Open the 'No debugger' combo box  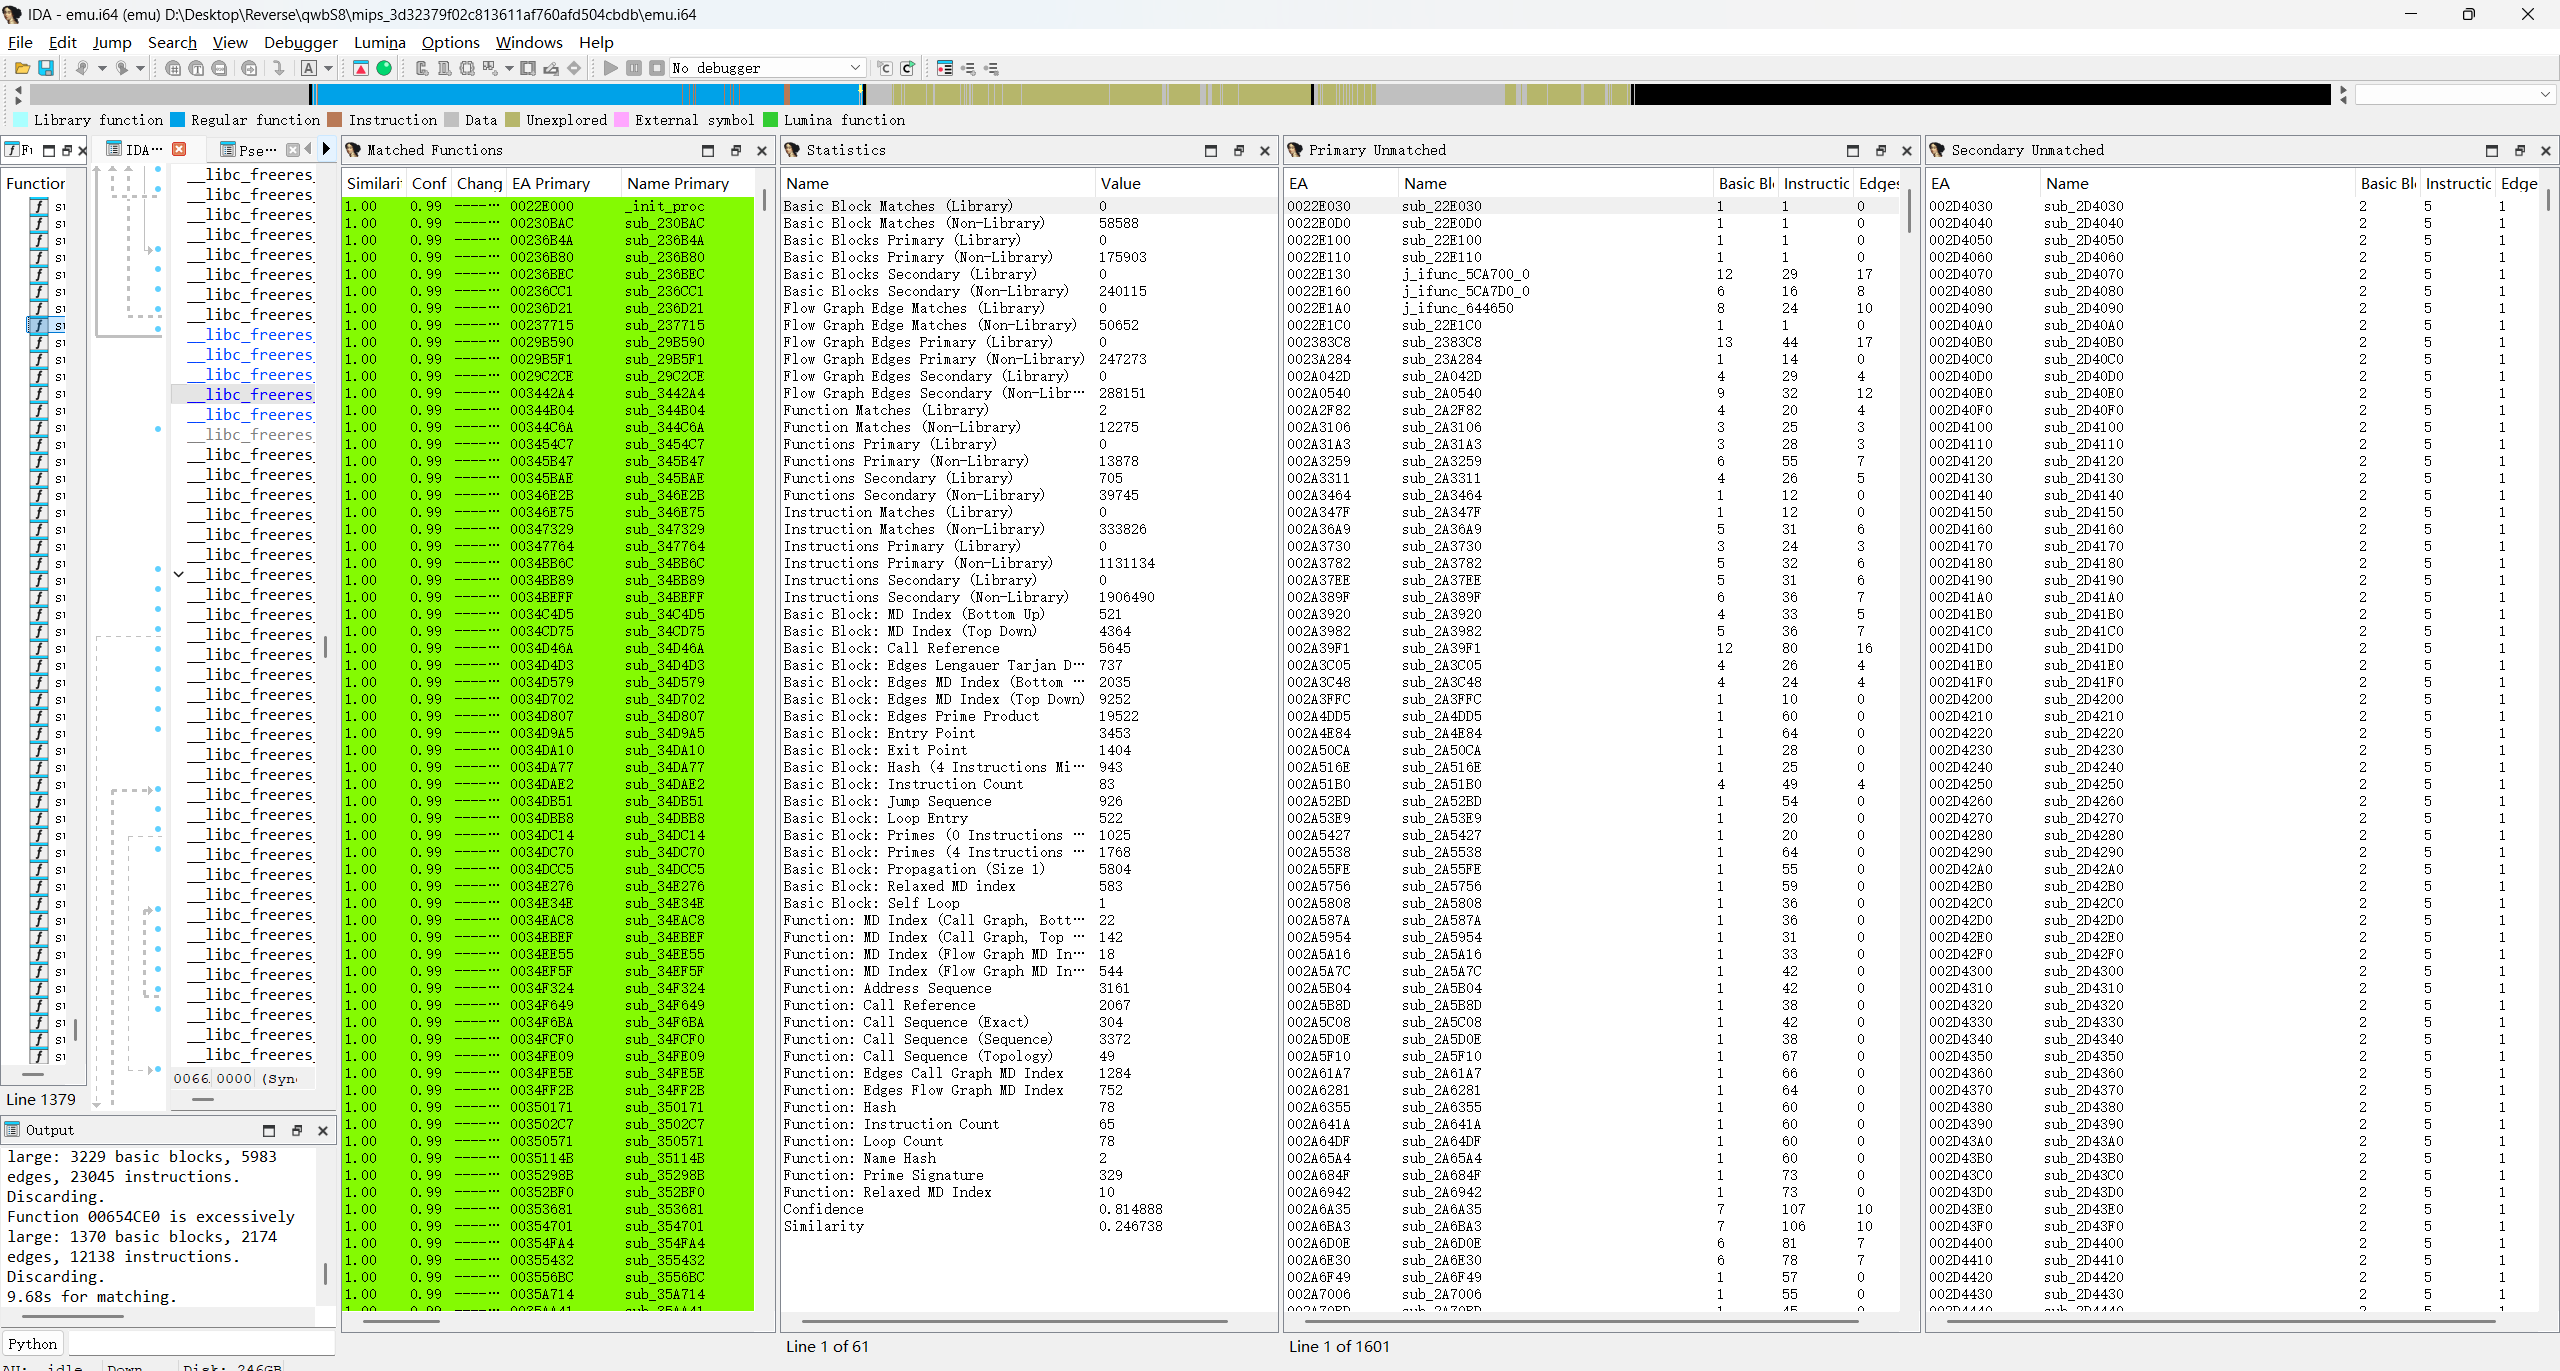766,68
